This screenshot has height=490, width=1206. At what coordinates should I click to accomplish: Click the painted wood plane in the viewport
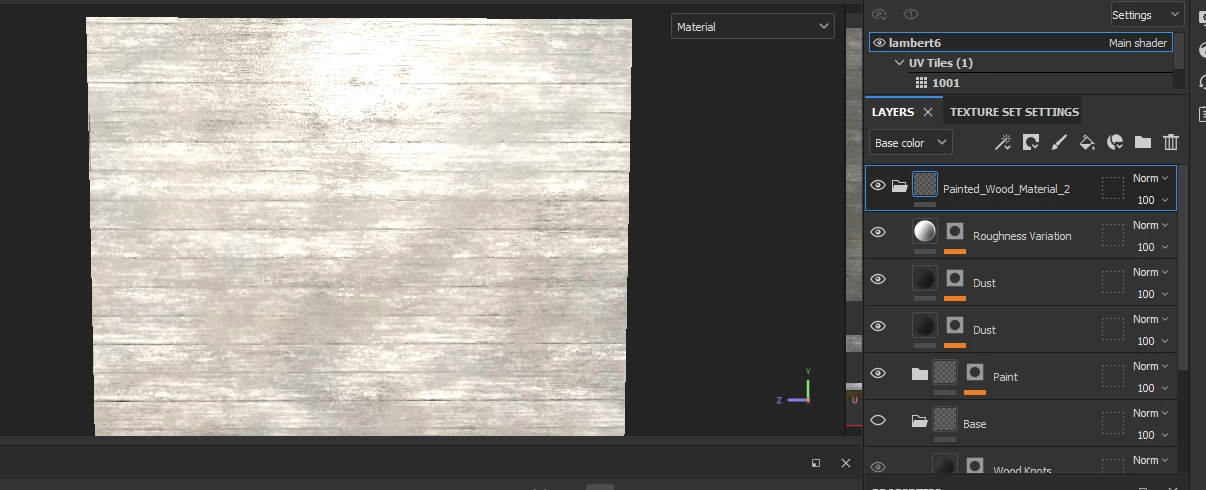[360, 226]
